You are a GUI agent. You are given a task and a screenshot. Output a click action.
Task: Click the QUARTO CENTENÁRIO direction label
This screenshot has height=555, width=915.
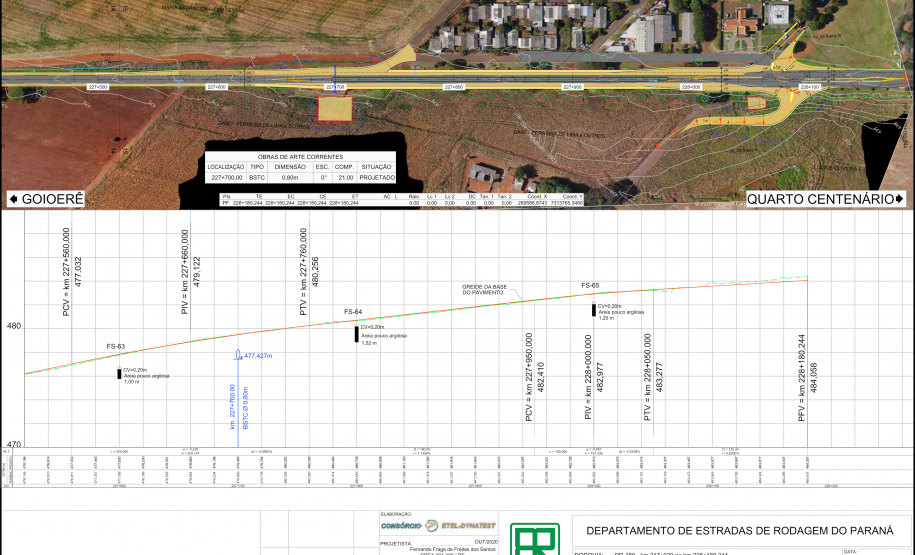click(x=820, y=199)
